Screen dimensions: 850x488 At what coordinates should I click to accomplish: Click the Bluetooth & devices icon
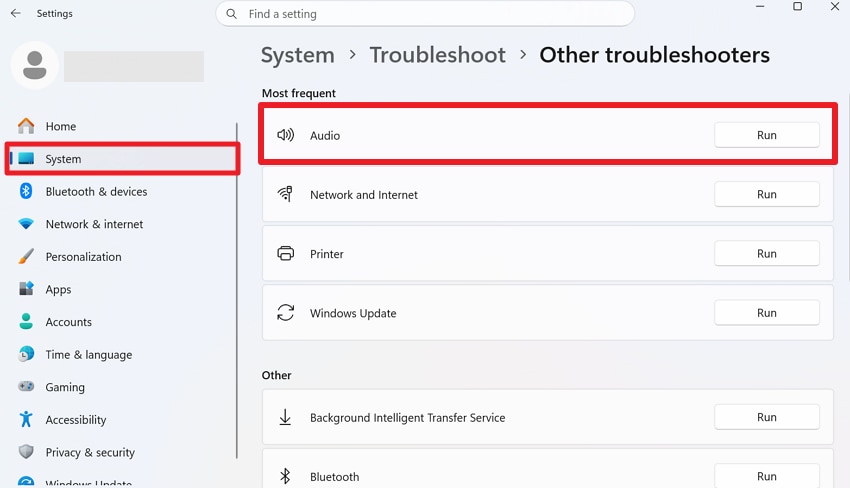25,191
